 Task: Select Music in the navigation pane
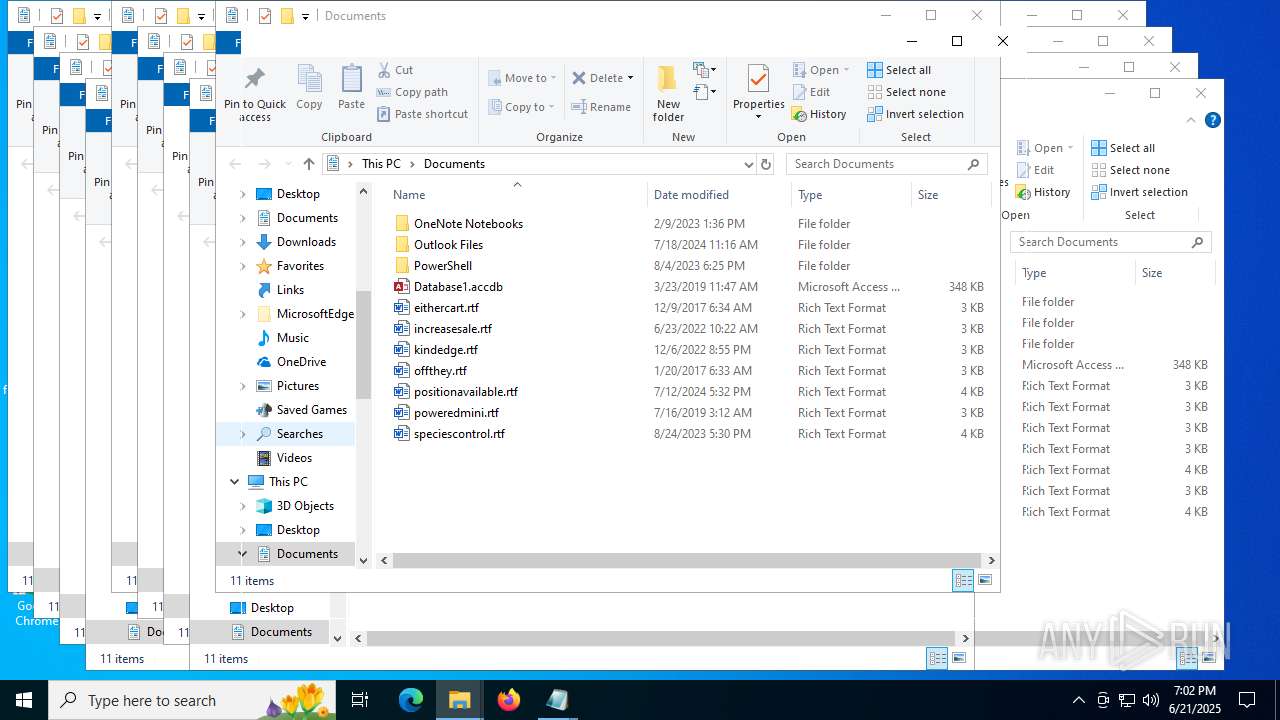click(282, 338)
